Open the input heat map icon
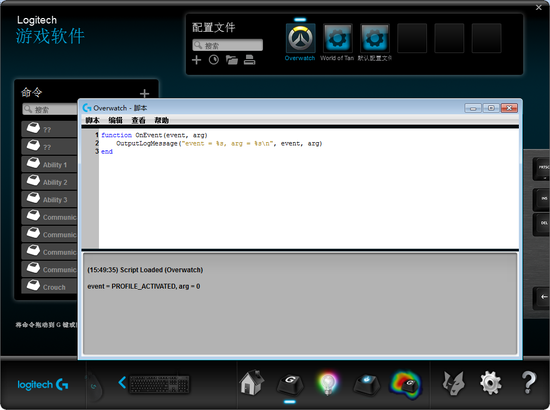 405,385
